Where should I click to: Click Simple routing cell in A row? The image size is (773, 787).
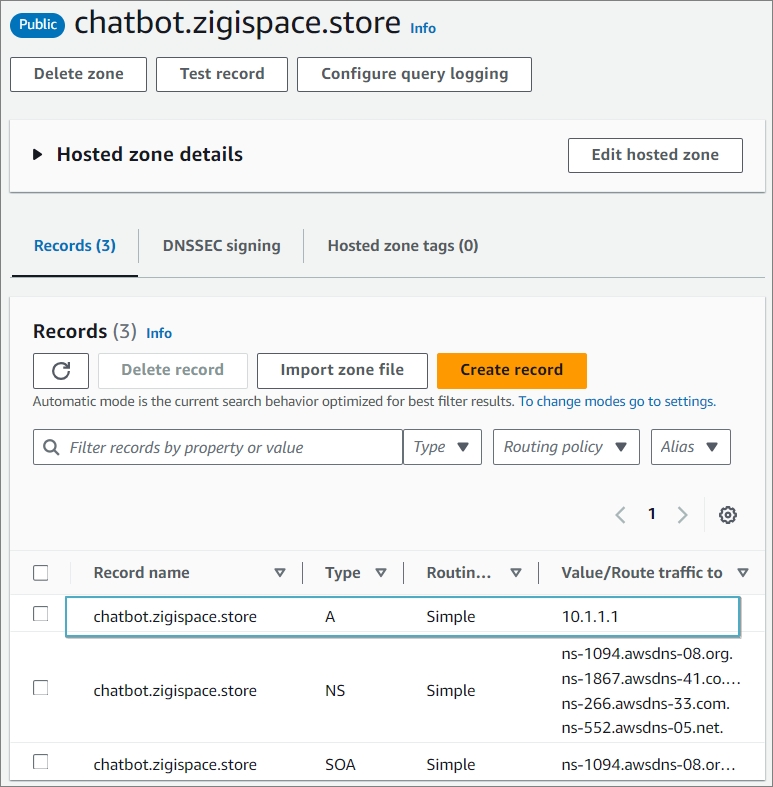[451, 616]
